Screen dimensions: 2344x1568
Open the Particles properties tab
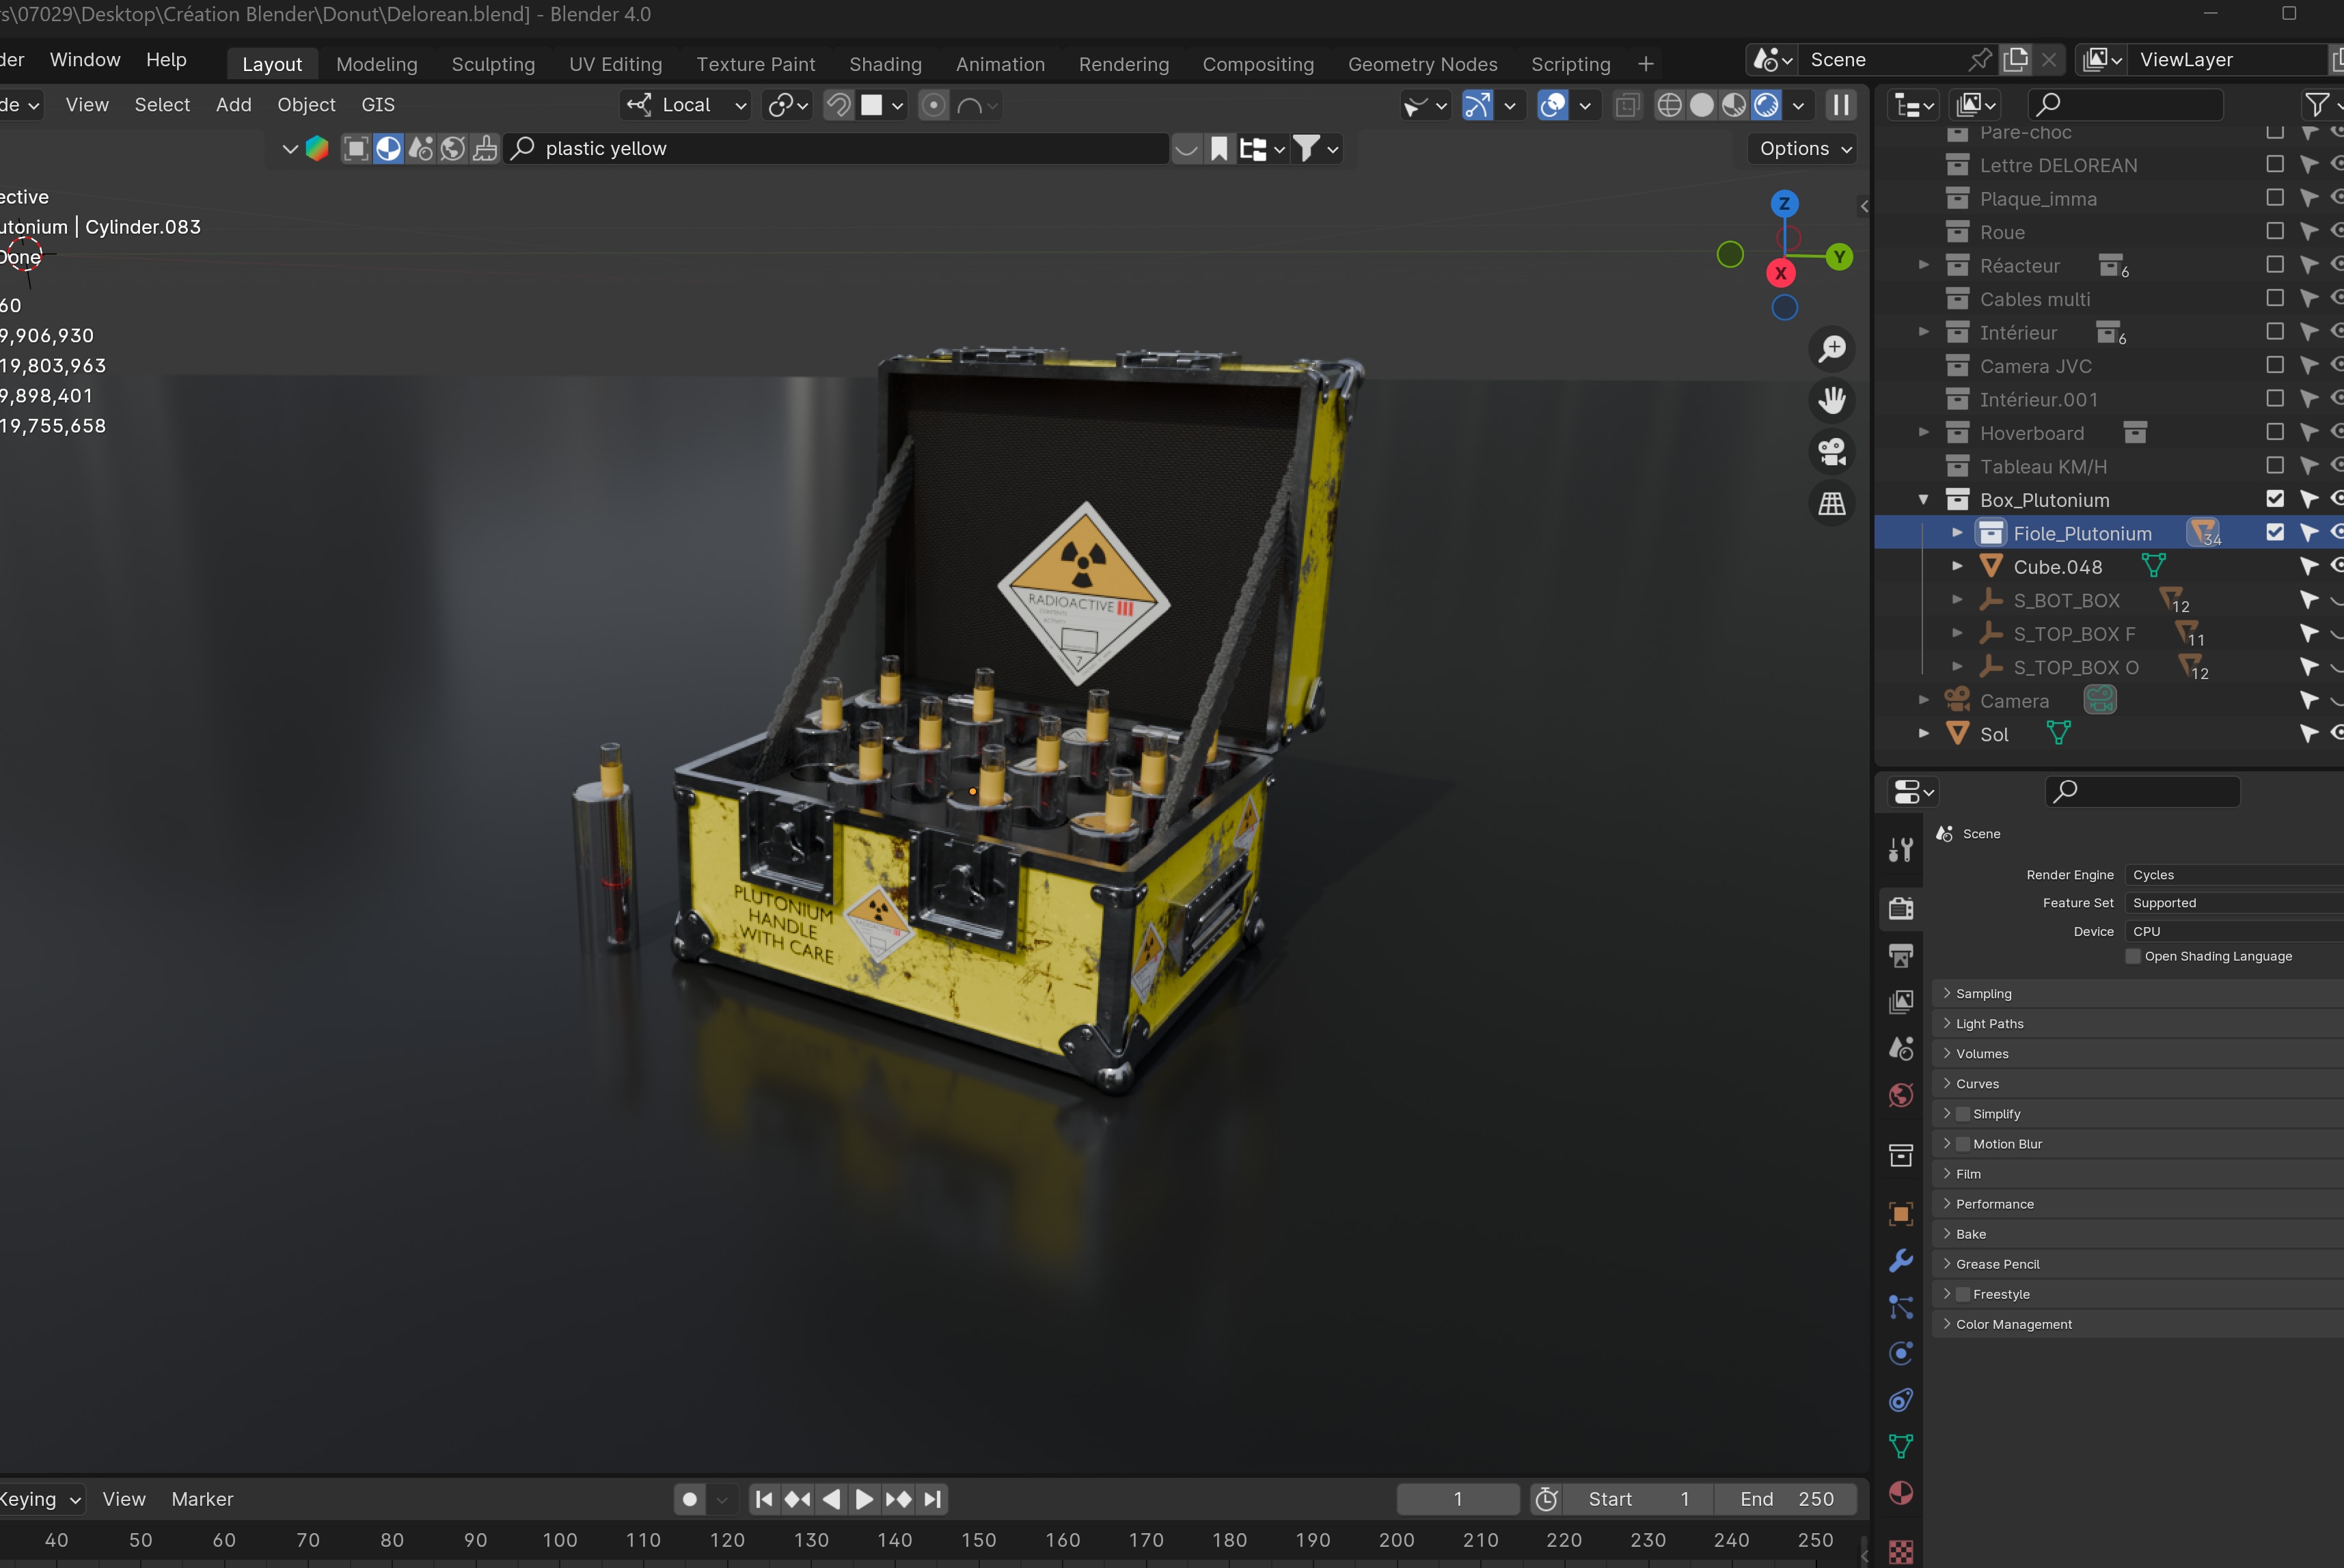click(x=1900, y=1307)
